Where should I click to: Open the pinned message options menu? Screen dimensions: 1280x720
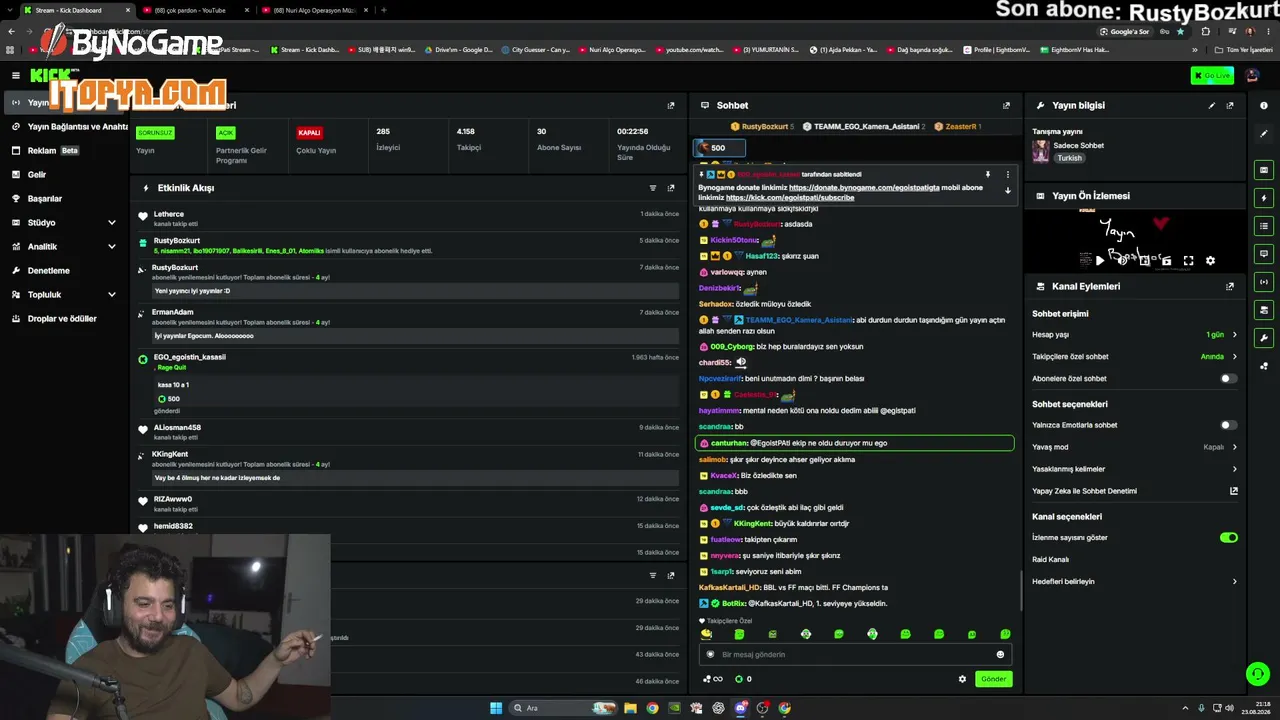click(1007, 174)
